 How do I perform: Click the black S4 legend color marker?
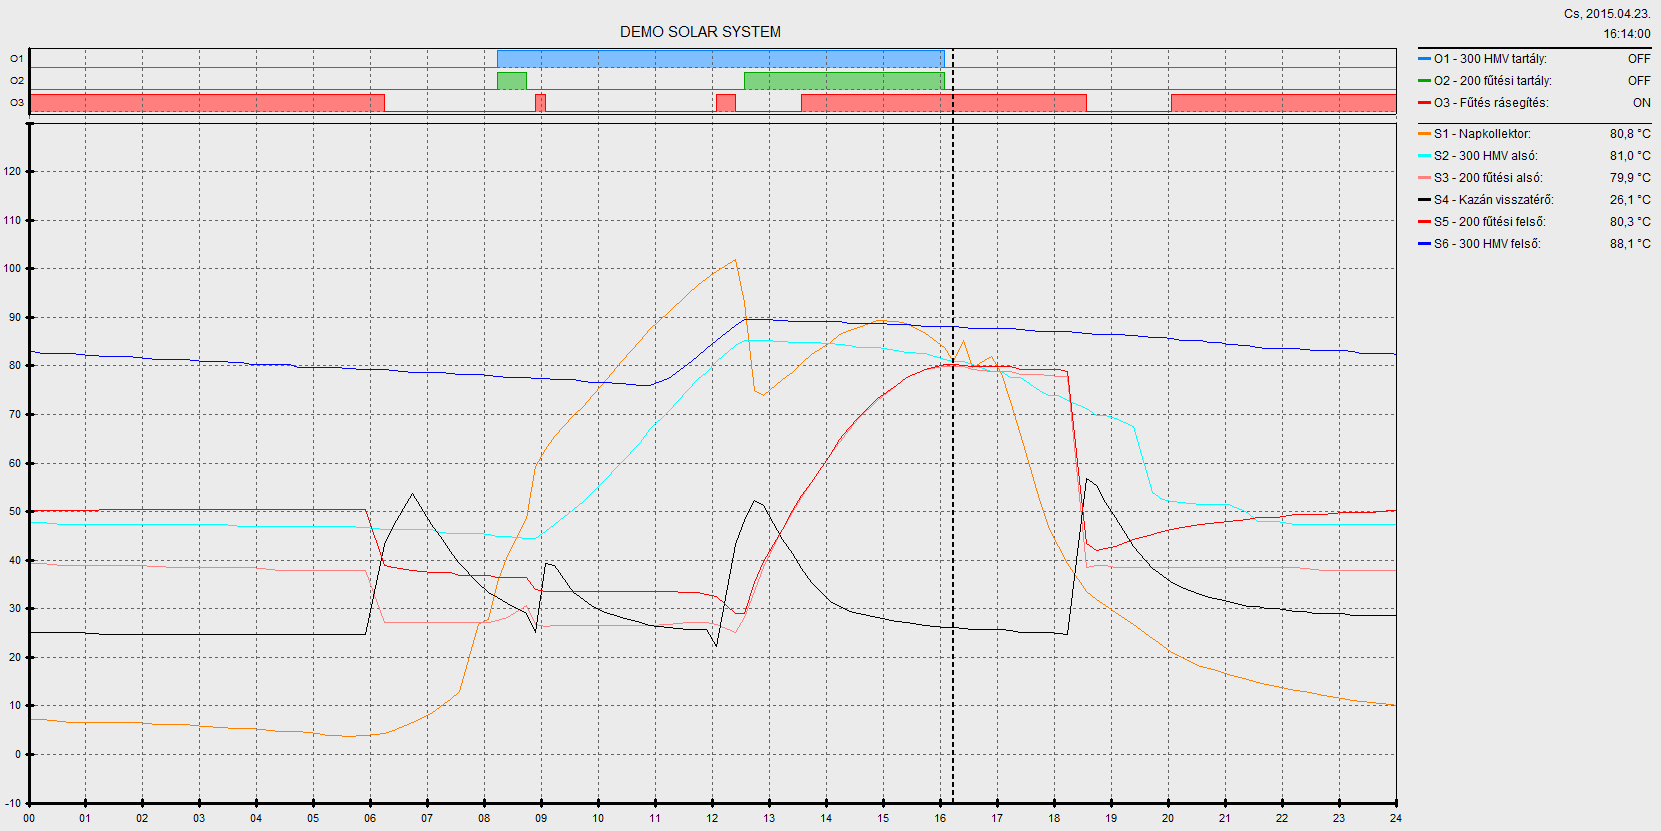1424,200
